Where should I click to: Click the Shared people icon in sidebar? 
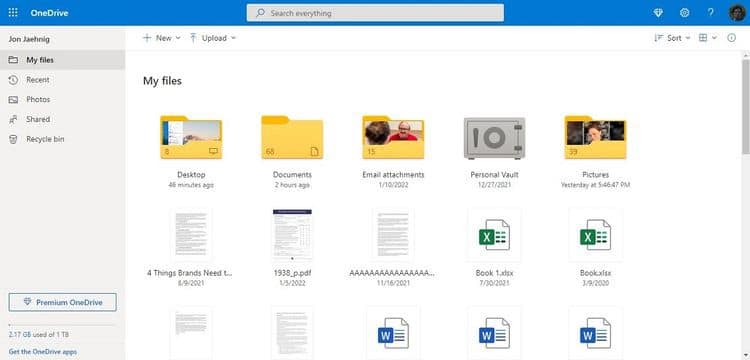pos(13,120)
